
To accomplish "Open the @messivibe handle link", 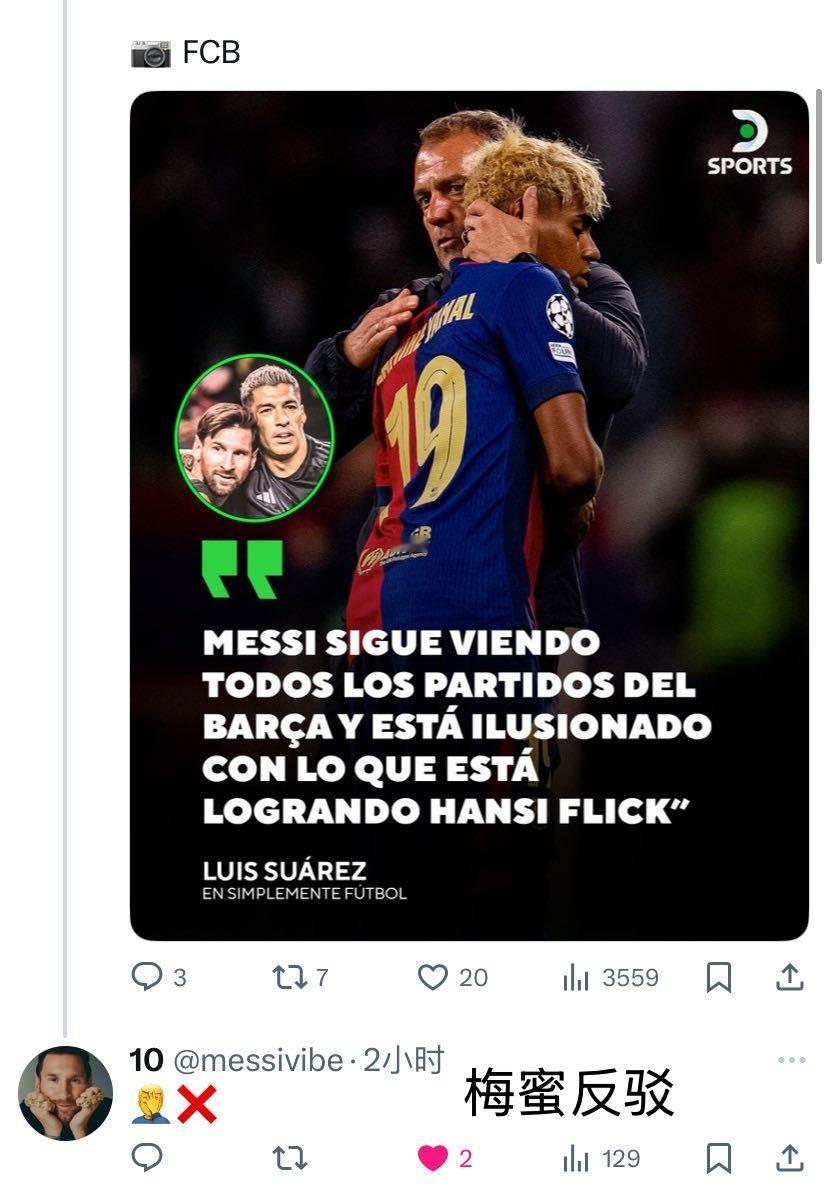I will click(x=258, y=1061).
